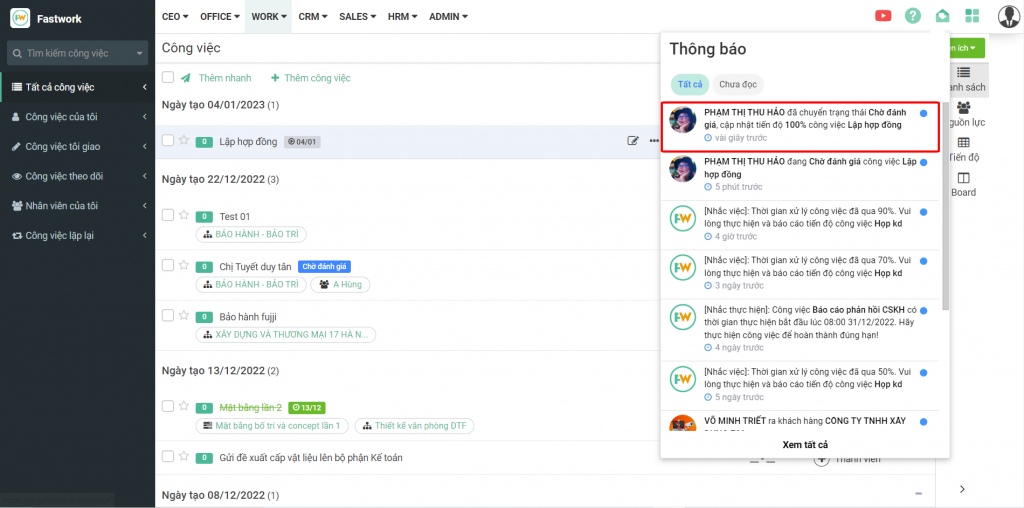Check the Bảo hành fujji task checkbox
Screen dimensions: 1024x508
tap(168, 315)
